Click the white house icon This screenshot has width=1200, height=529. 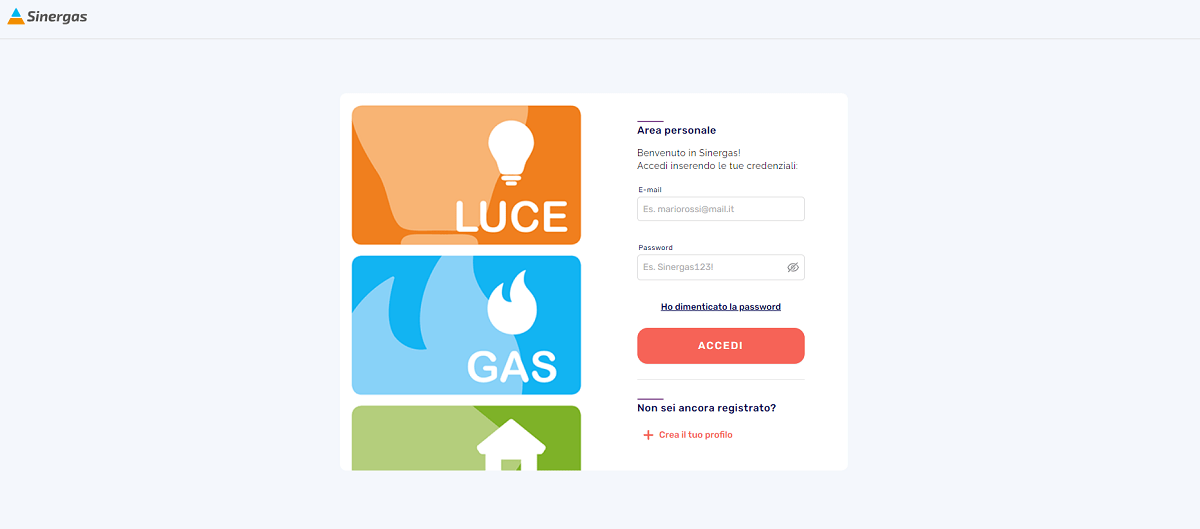pyautogui.click(x=511, y=446)
